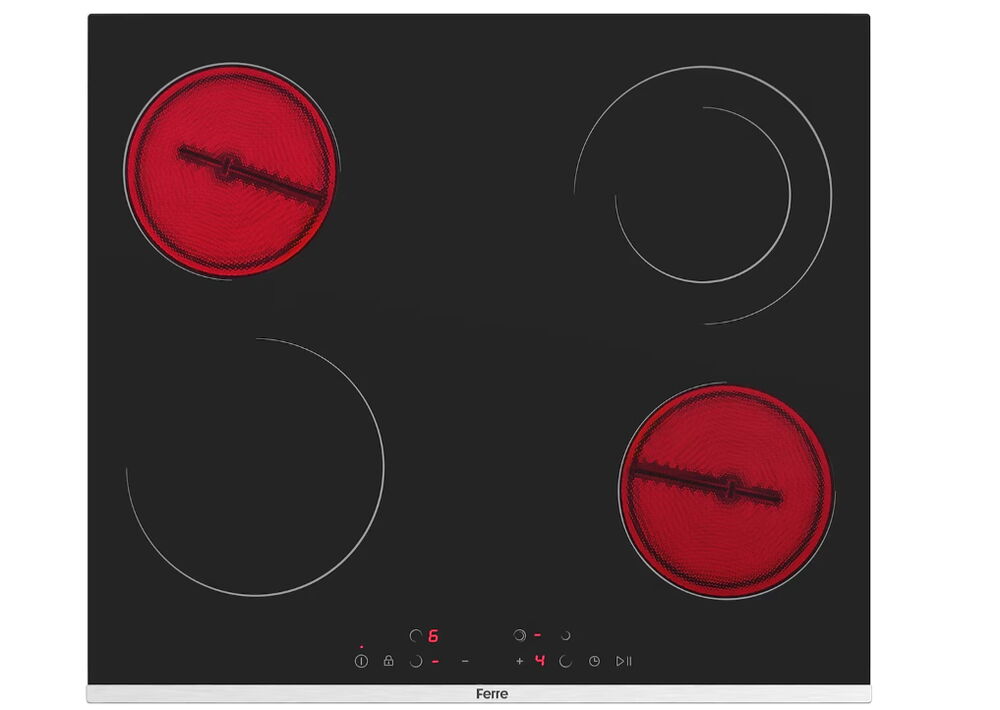The height and width of the screenshot is (710, 1000).
Task: Select the zone key beside the 6 display
Action: 416,635
